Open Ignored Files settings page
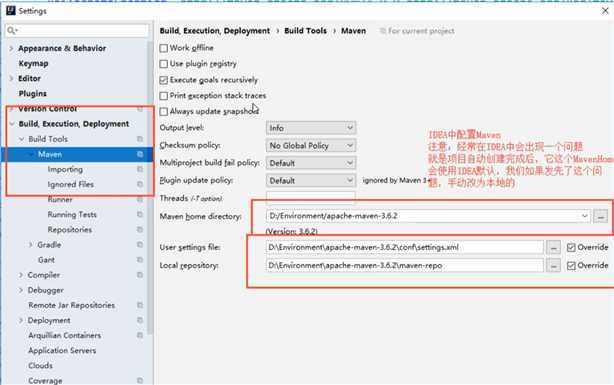This screenshot has height=385, width=614. tap(70, 184)
